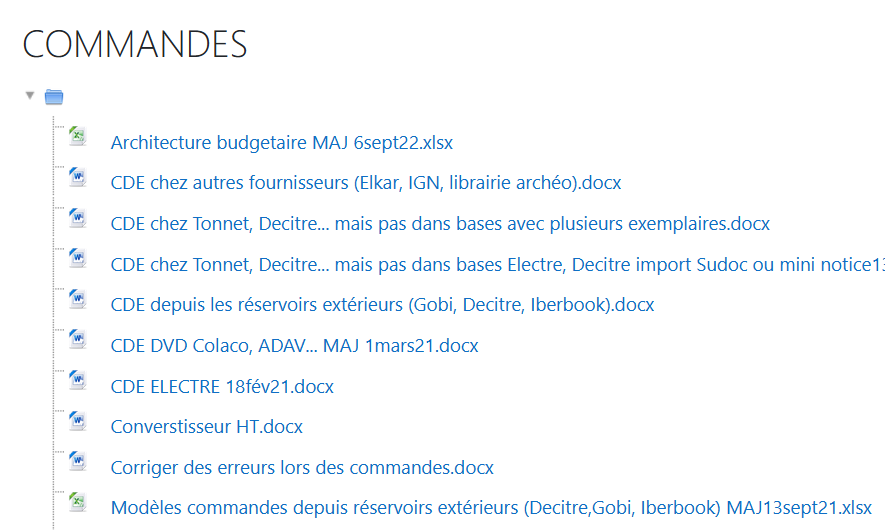Click Word icon beside CDE DVD Colaco file
The image size is (885, 530).
(x=78, y=340)
